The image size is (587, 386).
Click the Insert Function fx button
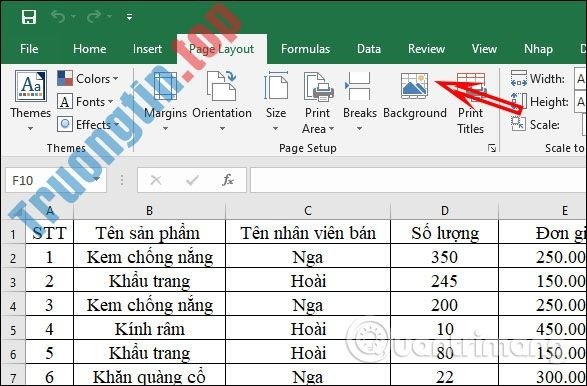coord(228,180)
